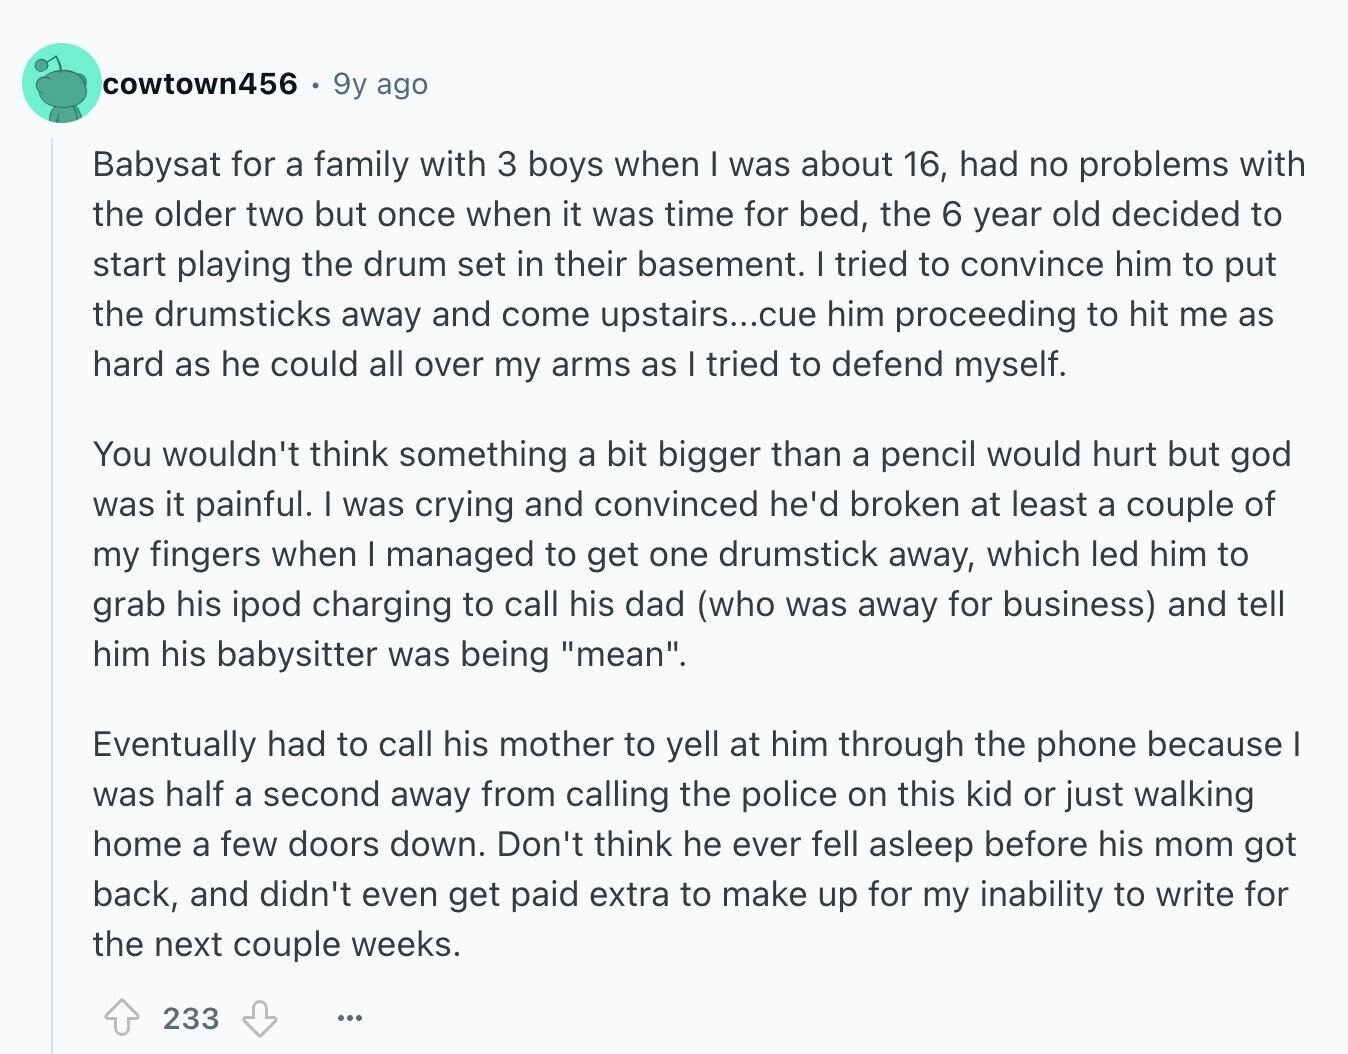The image size is (1348, 1054).
Task: Click the separator dot after the username
Action: 315,85
